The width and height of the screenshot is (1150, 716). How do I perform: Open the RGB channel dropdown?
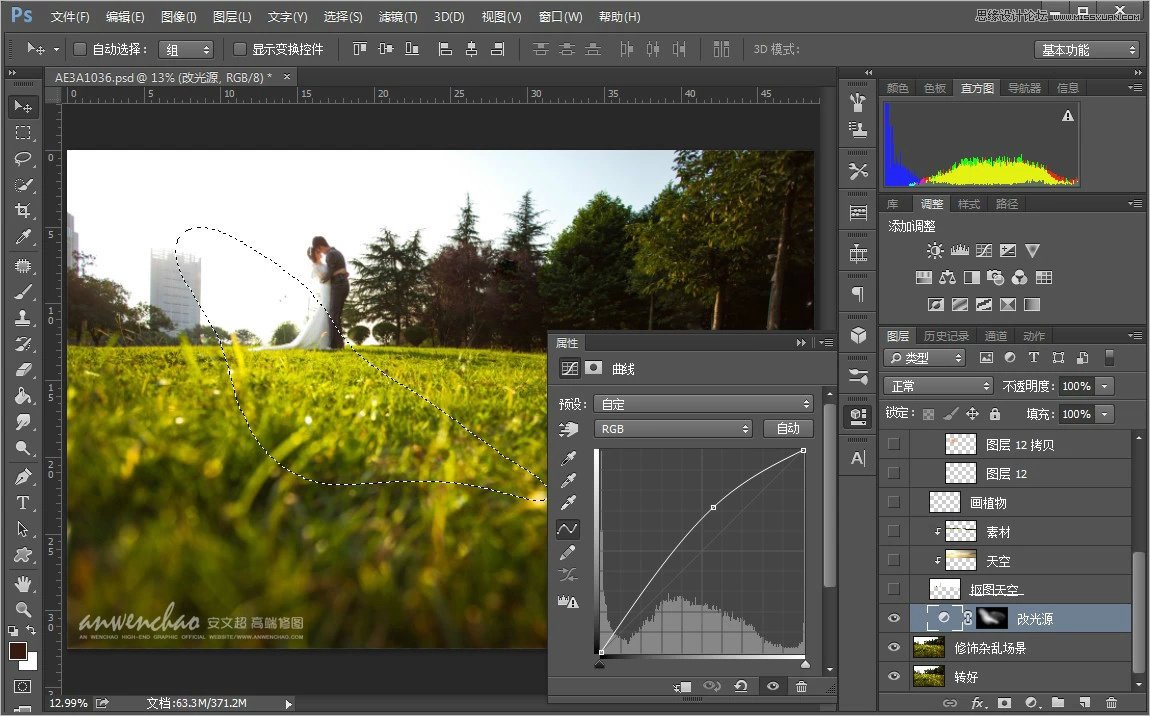672,428
